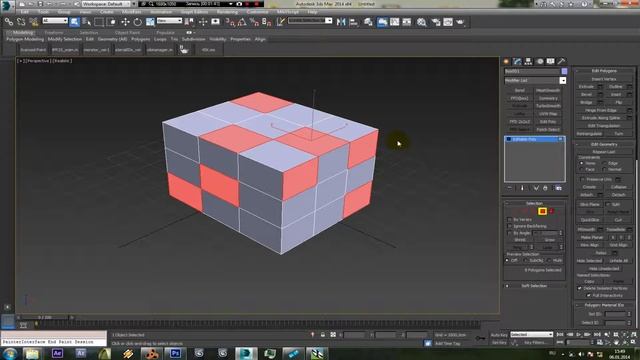Image resolution: width=640 pixels, height=360 pixels.
Task: Switch to the Object Paint ribbon tab
Action: [127, 32]
